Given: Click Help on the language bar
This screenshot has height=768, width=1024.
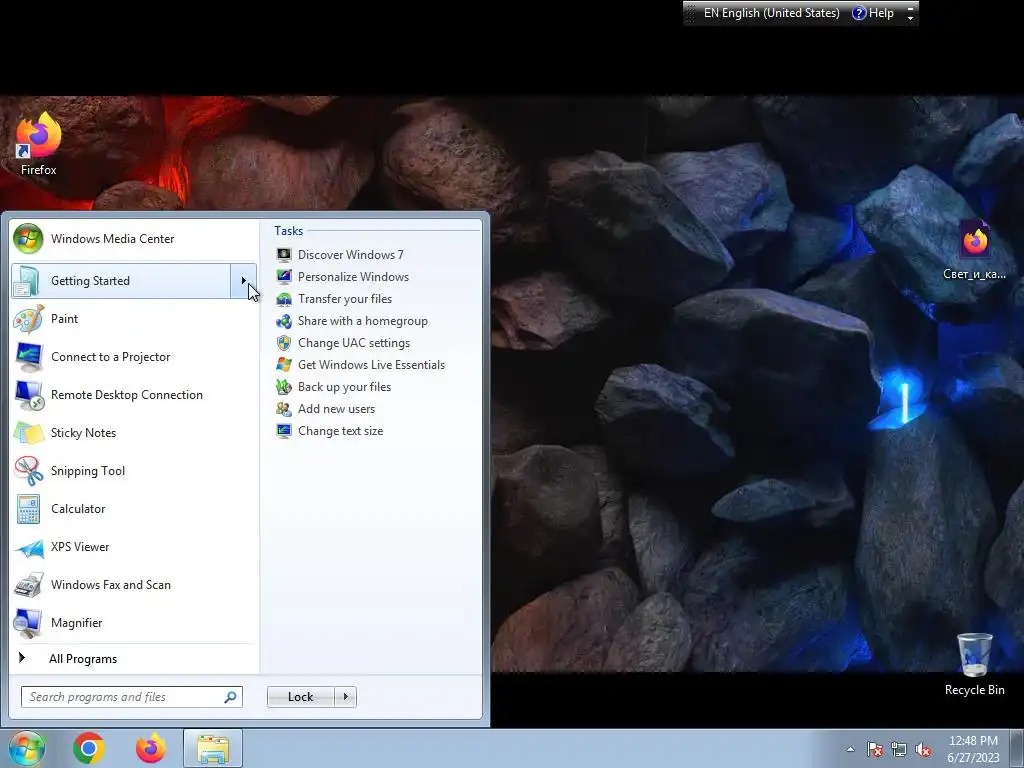Looking at the screenshot, I should [873, 13].
